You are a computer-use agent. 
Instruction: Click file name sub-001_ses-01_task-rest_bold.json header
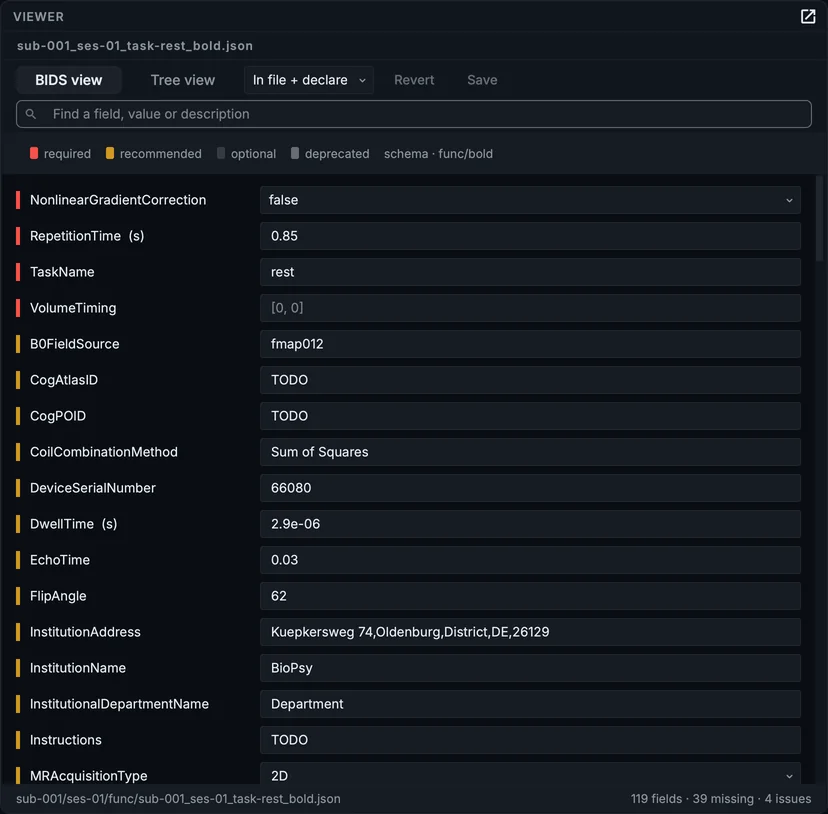135,45
